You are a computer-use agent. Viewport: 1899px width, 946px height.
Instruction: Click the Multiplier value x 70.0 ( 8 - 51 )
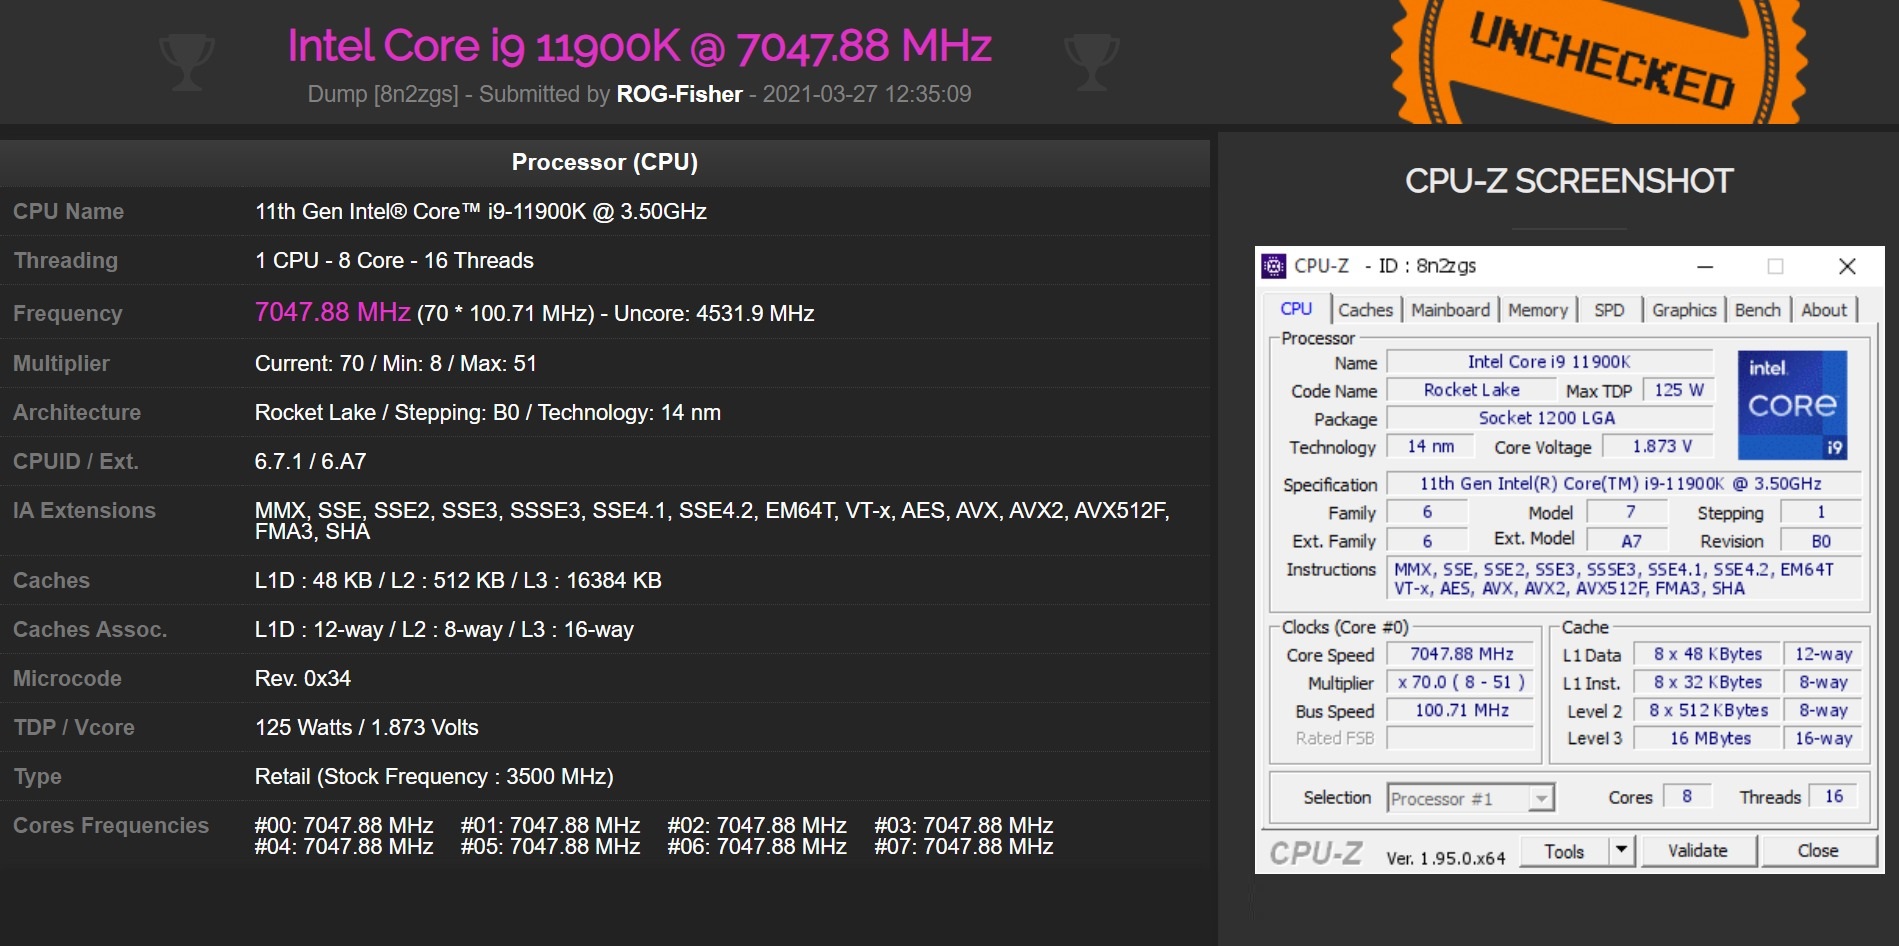(1461, 682)
